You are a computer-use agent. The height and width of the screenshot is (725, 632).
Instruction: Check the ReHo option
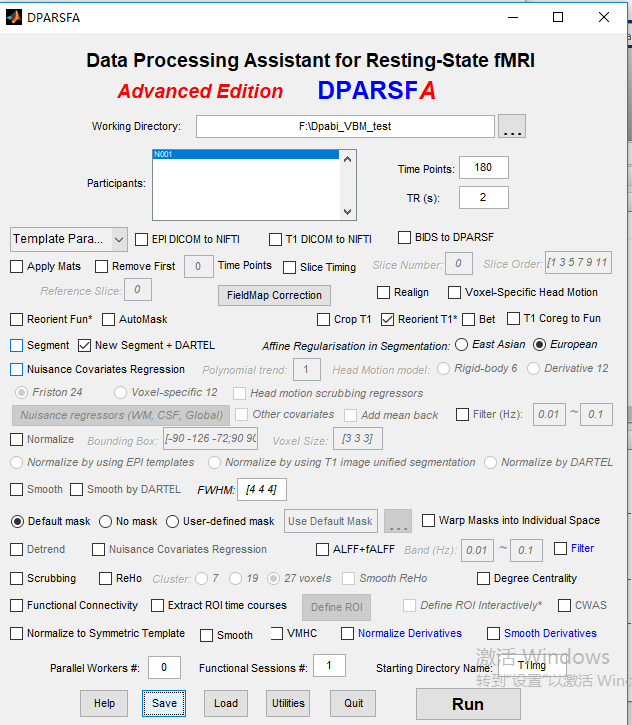point(105,578)
